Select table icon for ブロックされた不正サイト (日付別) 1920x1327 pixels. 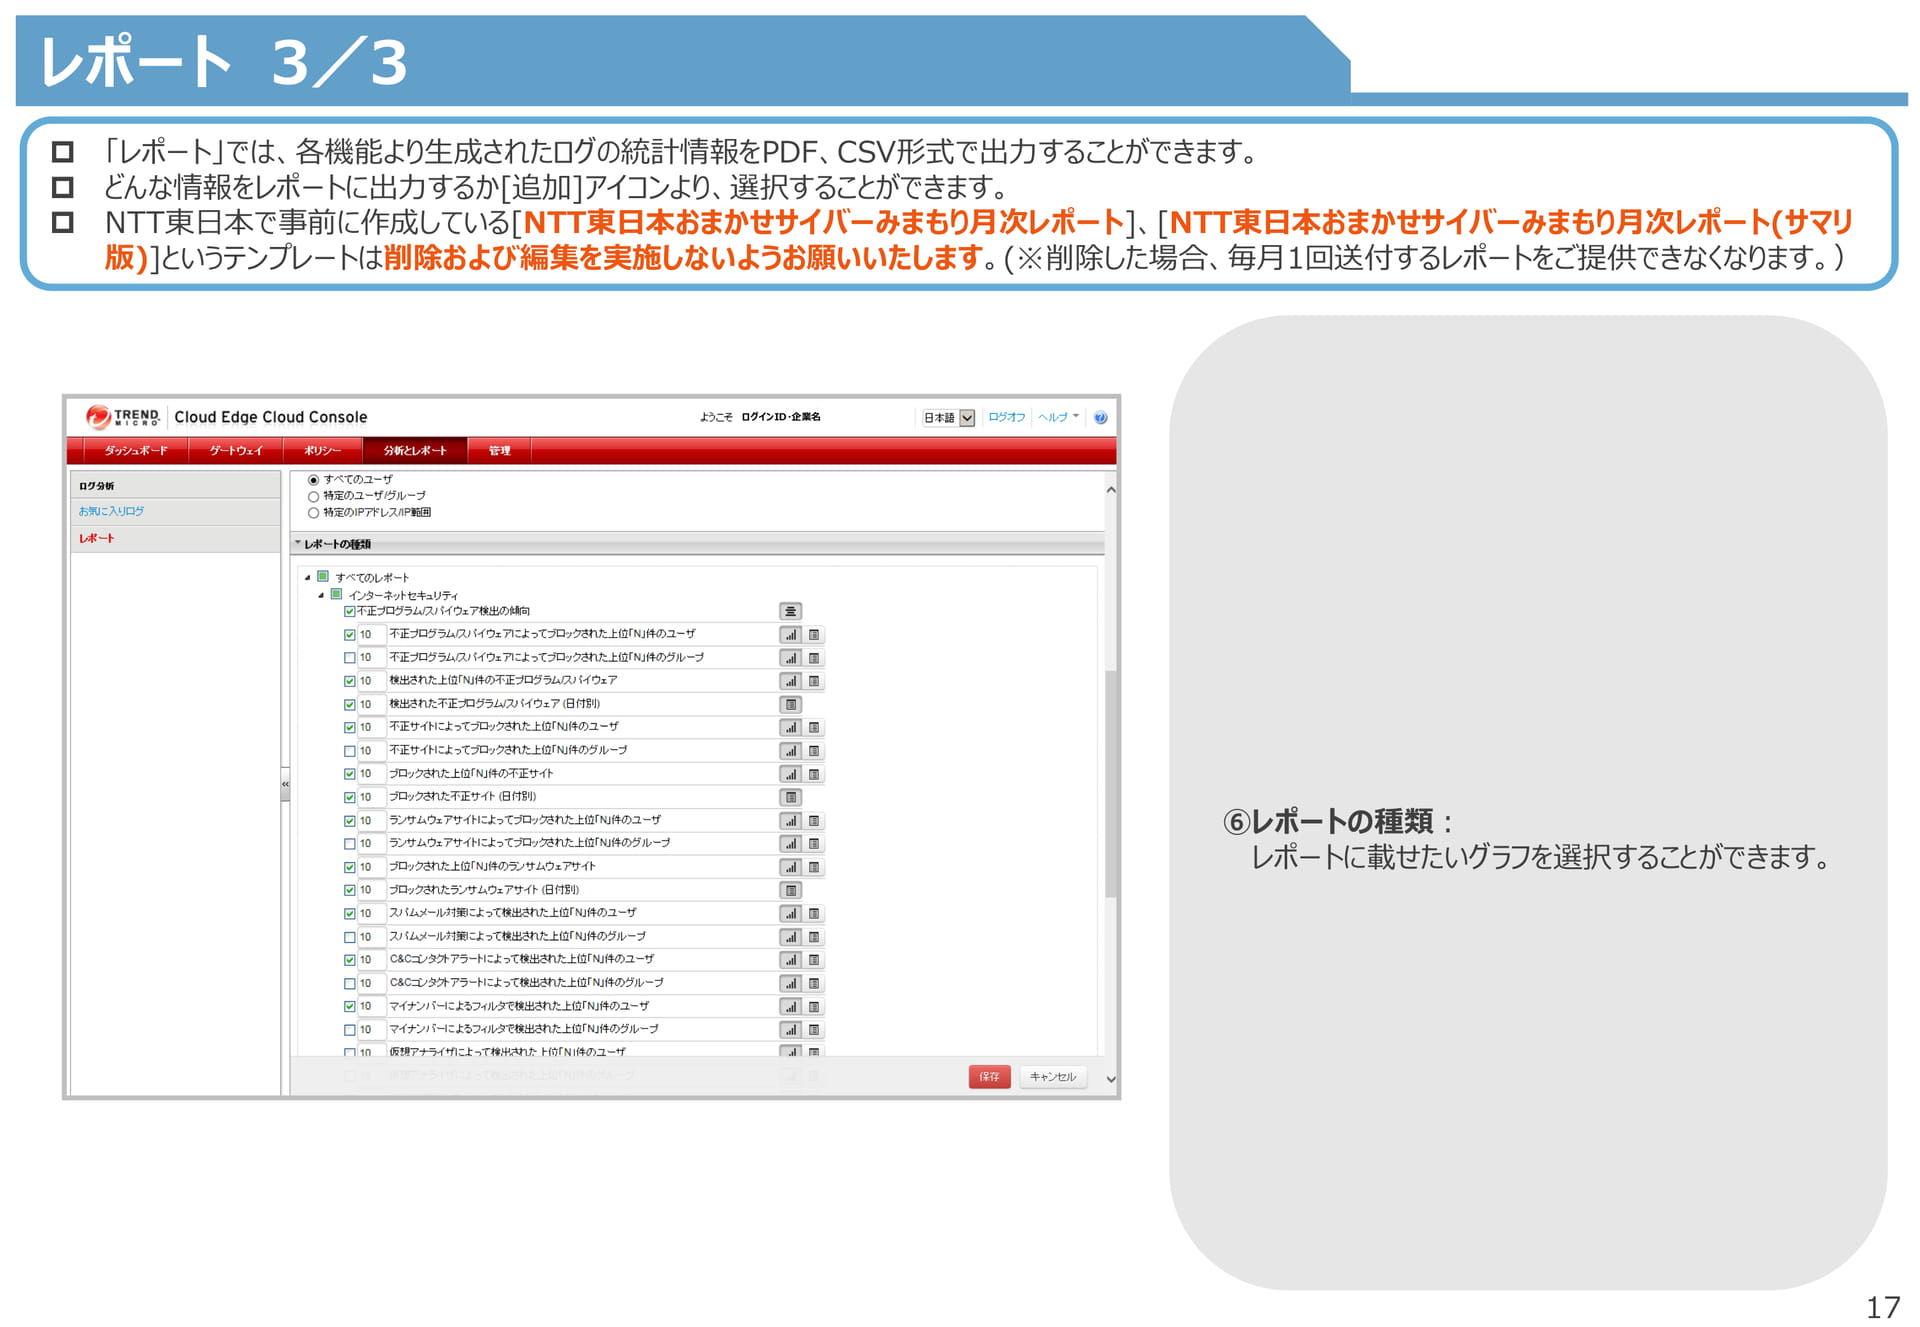(790, 797)
